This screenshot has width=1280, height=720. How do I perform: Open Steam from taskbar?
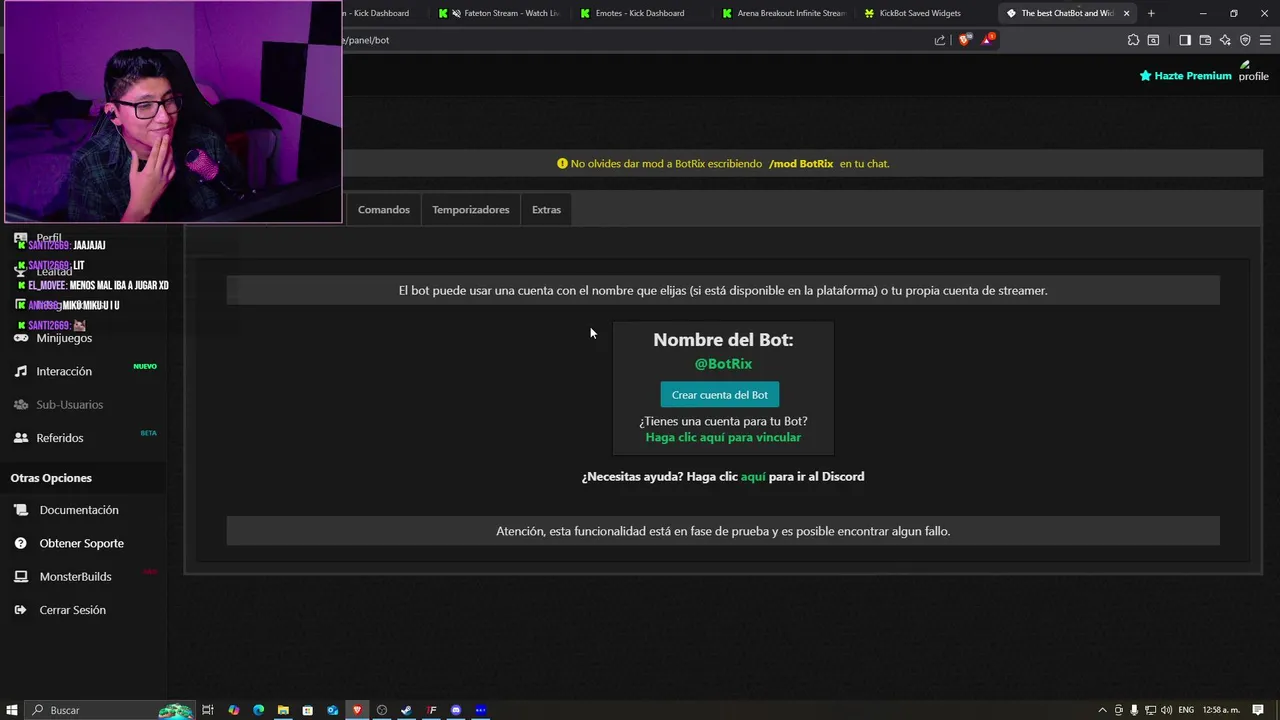[406, 710]
